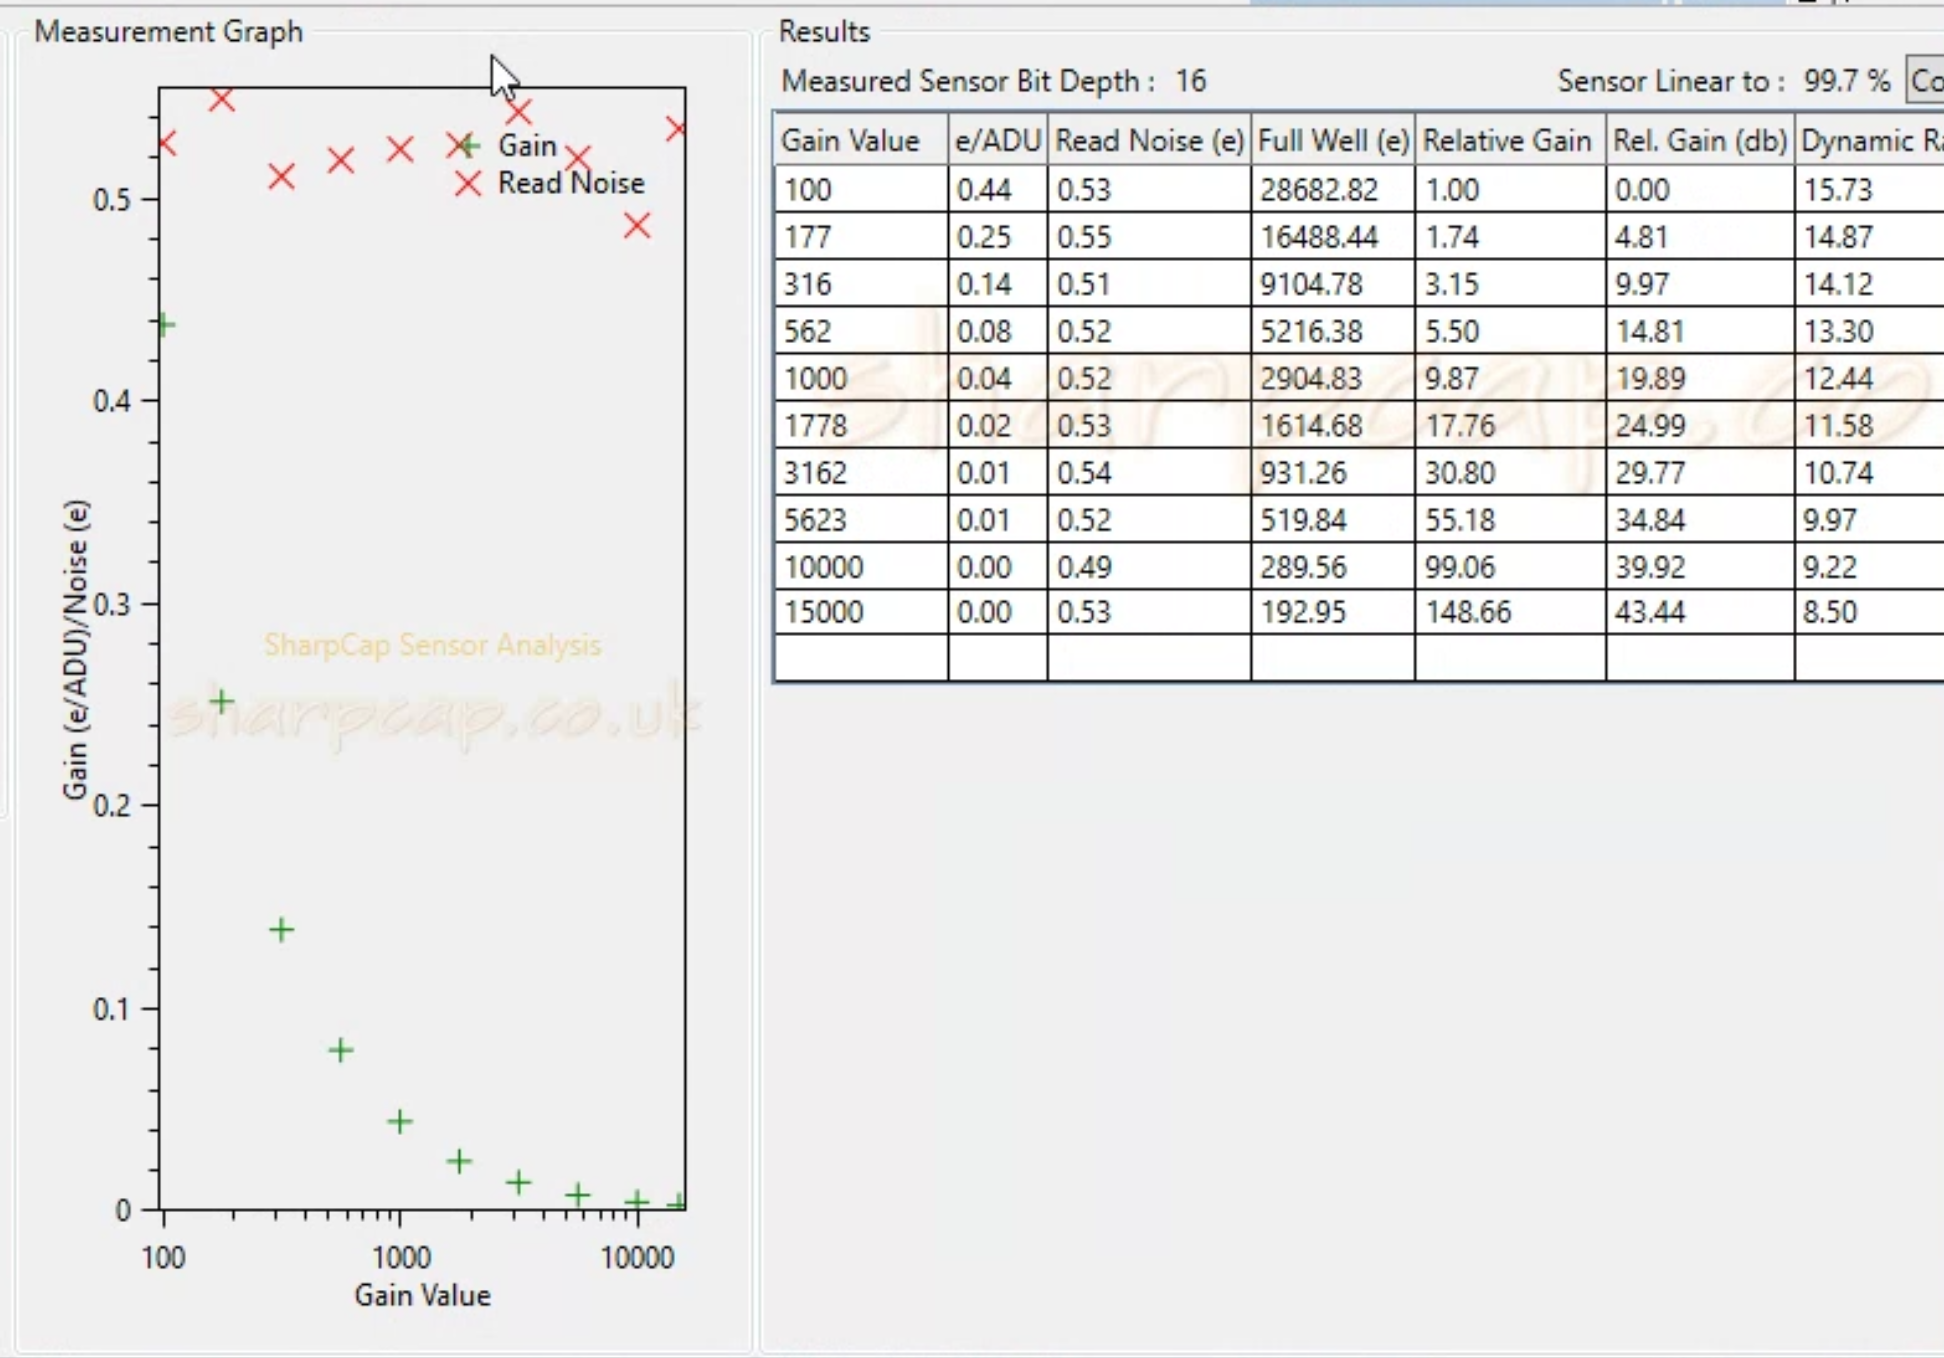This screenshot has width=1944, height=1358.
Task: Select the relative gain 148.66 cell
Action: click(1510, 612)
